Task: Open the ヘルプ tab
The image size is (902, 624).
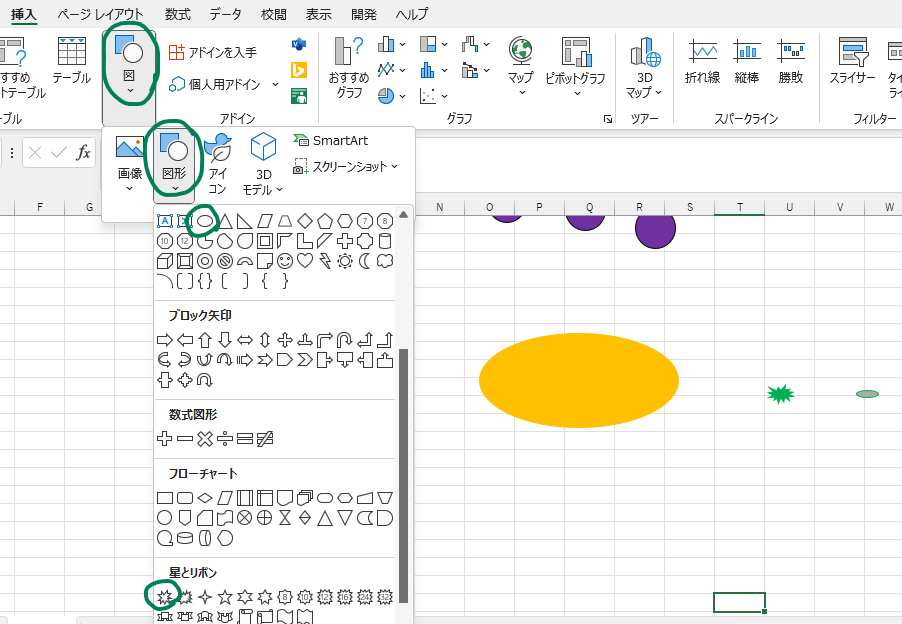Action: (x=412, y=14)
